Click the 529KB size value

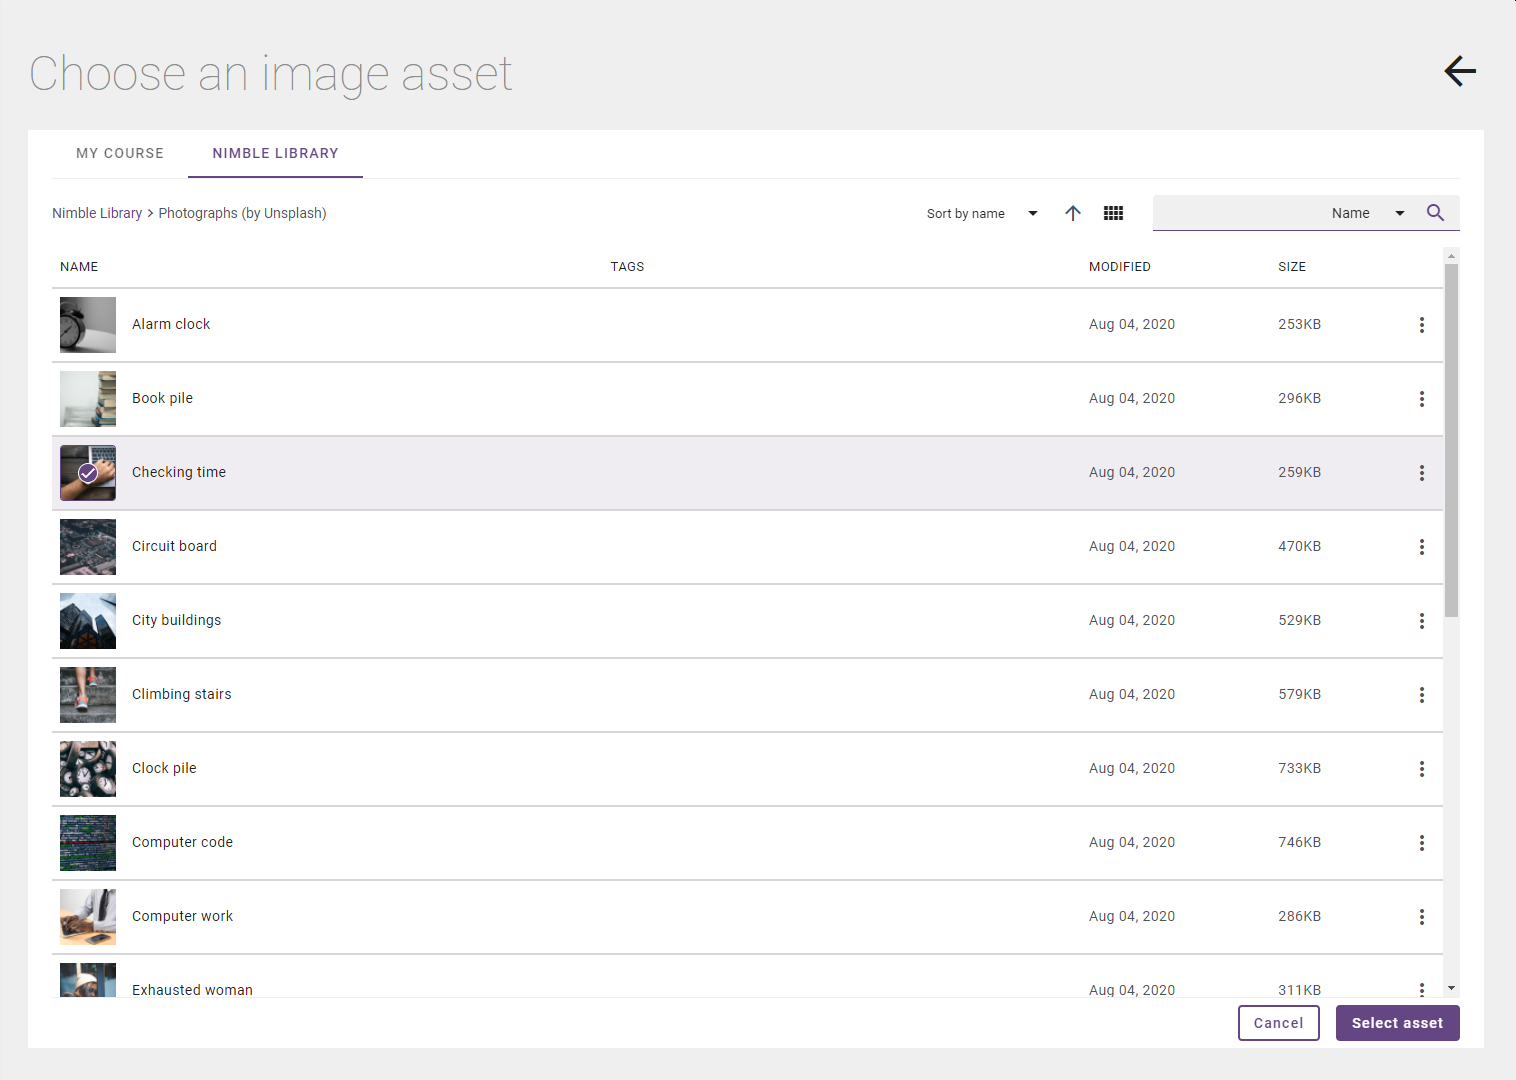click(x=1299, y=620)
